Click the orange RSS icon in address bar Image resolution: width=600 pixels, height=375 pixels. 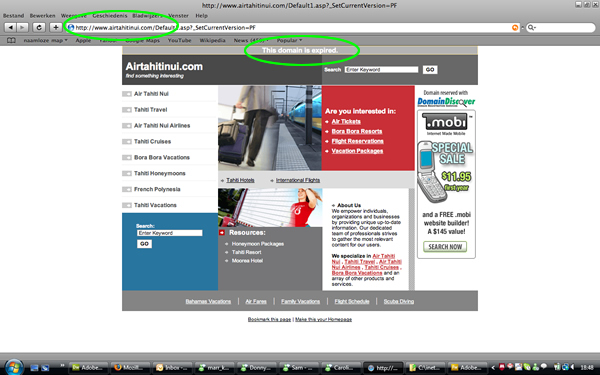(x=515, y=28)
